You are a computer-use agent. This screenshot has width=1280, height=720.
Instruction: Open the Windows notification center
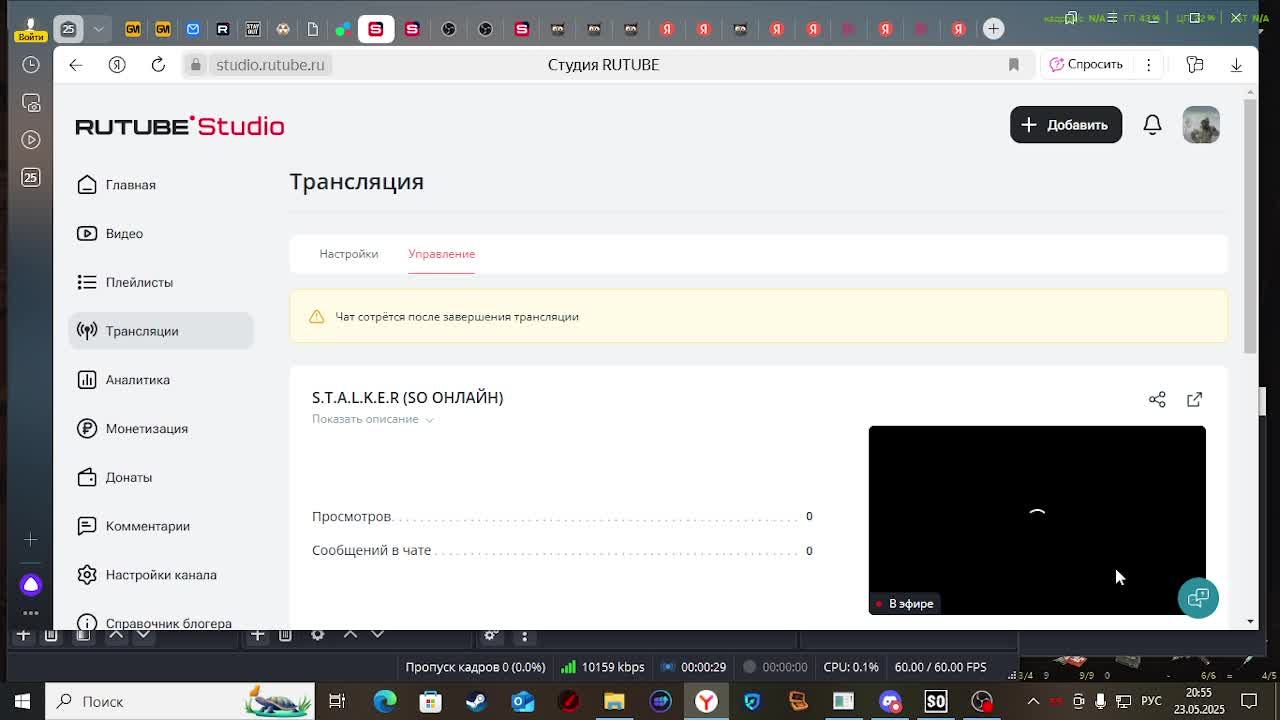click(x=1249, y=701)
